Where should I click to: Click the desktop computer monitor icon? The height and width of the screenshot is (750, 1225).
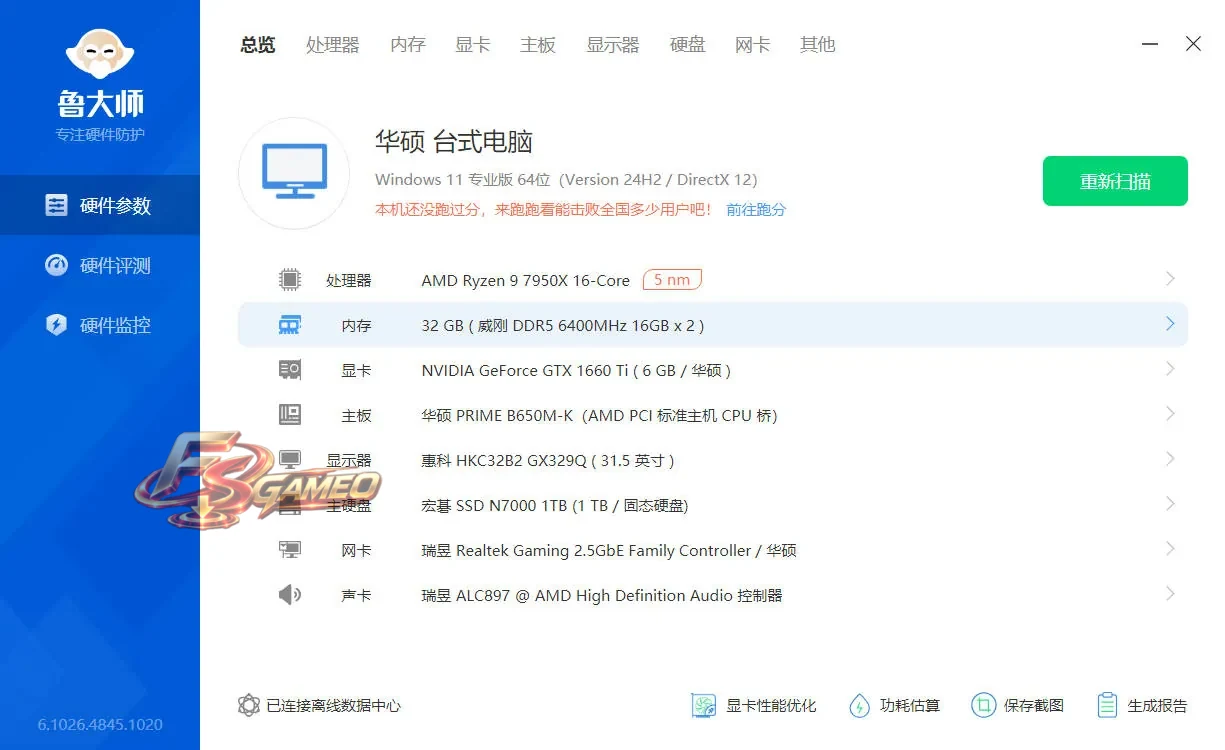click(x=294, y=173)
